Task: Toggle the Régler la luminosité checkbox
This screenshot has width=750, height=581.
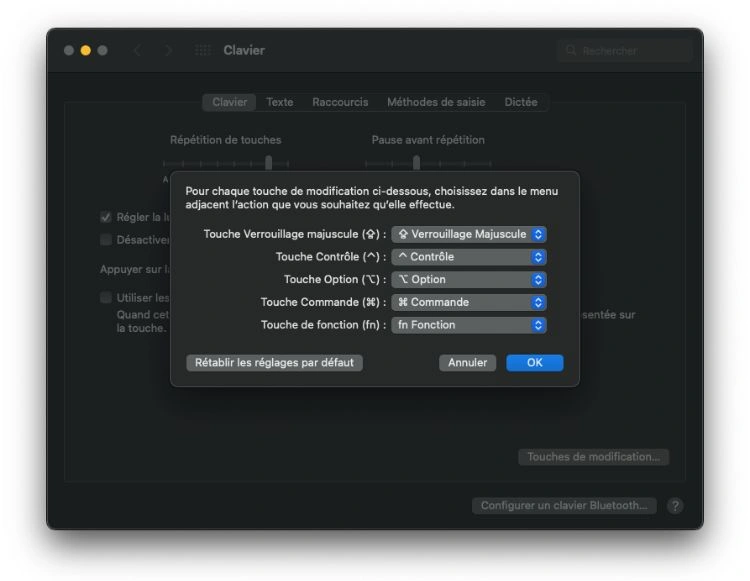Action: click(106, 217)
